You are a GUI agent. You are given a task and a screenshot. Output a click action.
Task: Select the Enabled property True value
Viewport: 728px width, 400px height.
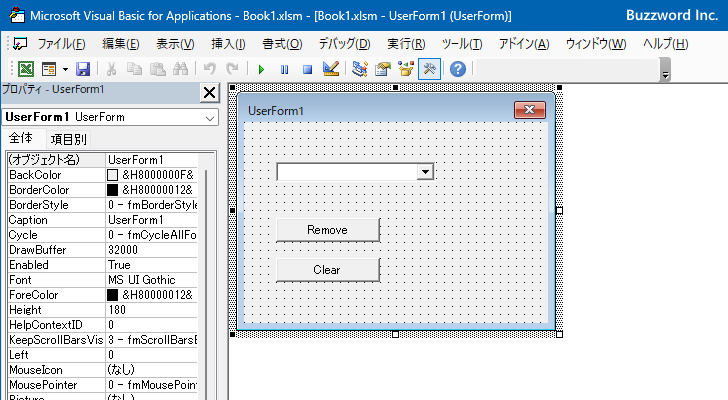coord(151,265)
